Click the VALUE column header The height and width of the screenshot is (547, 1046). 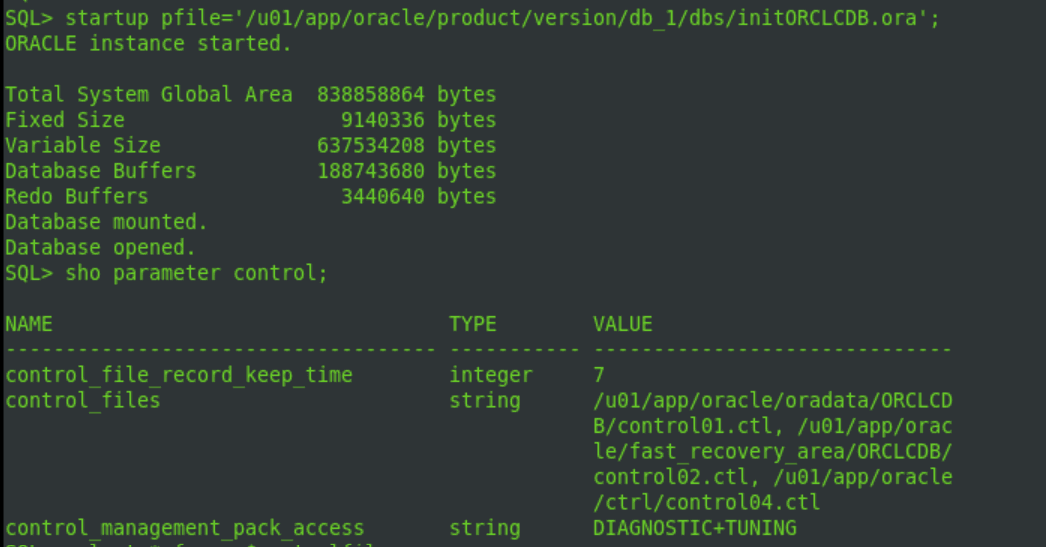(622, 324)
